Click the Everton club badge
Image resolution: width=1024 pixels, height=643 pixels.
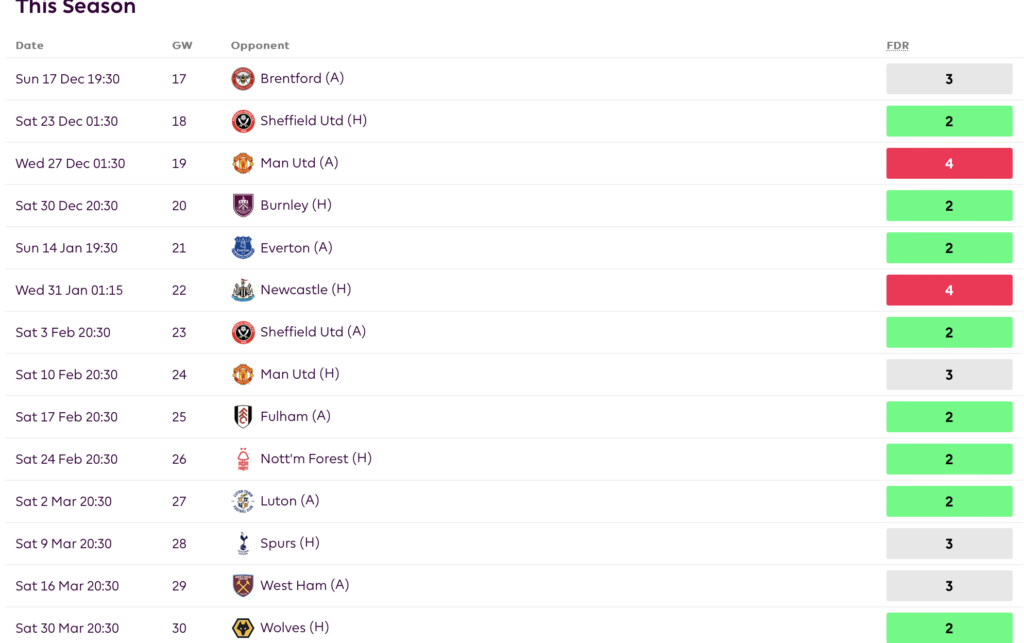tap(243, 248)
